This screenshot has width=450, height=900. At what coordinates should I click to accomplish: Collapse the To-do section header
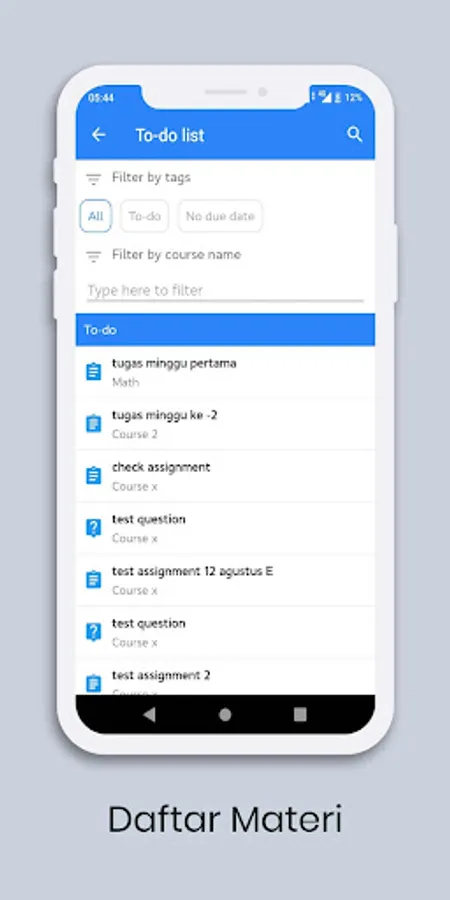225,329
